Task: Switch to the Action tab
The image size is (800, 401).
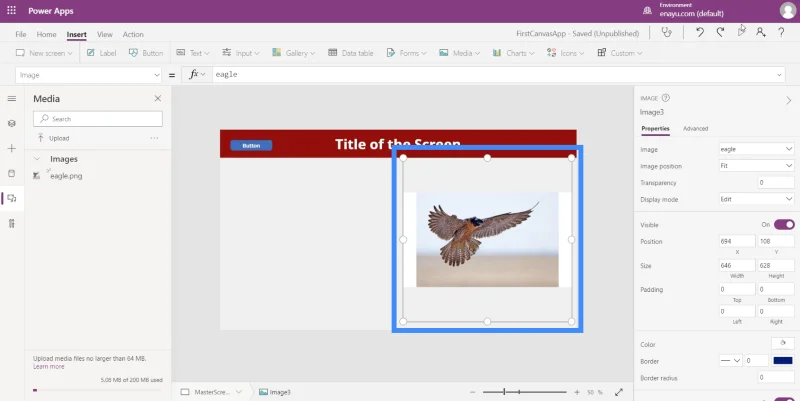Action: pyautogui.click(x=133, y=34)
